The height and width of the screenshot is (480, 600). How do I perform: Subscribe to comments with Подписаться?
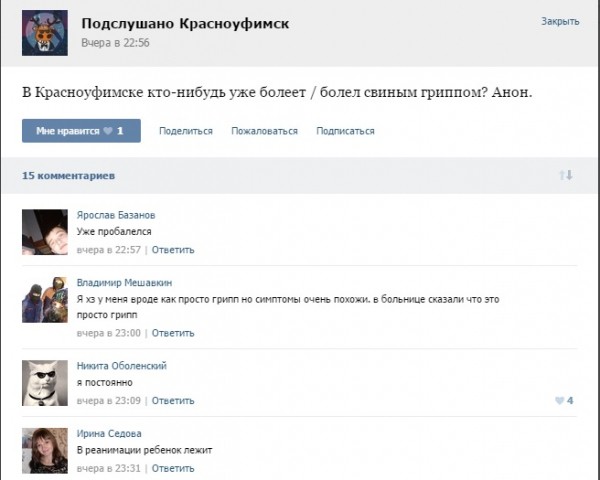tap(345, 131)
